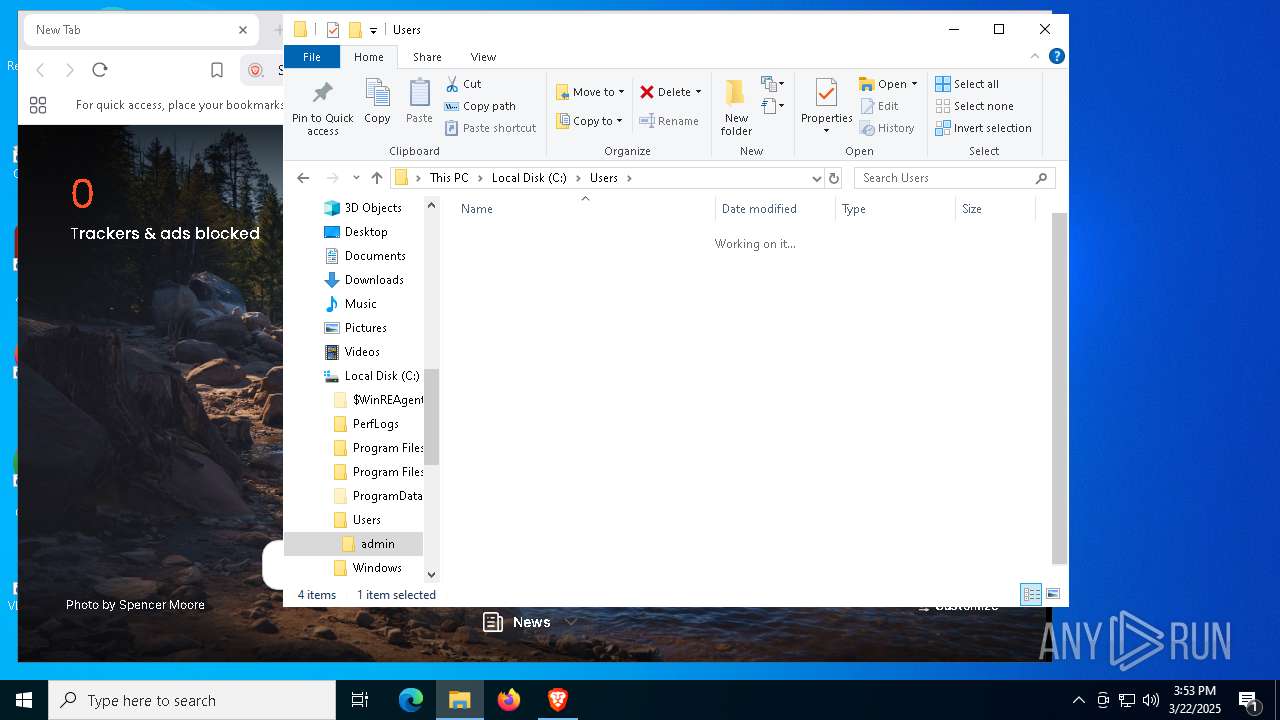Click Local Disk (C:) breadcrumb
Image resolution: width=1280 pixels, height=720 pixels.
coord(529,178)
